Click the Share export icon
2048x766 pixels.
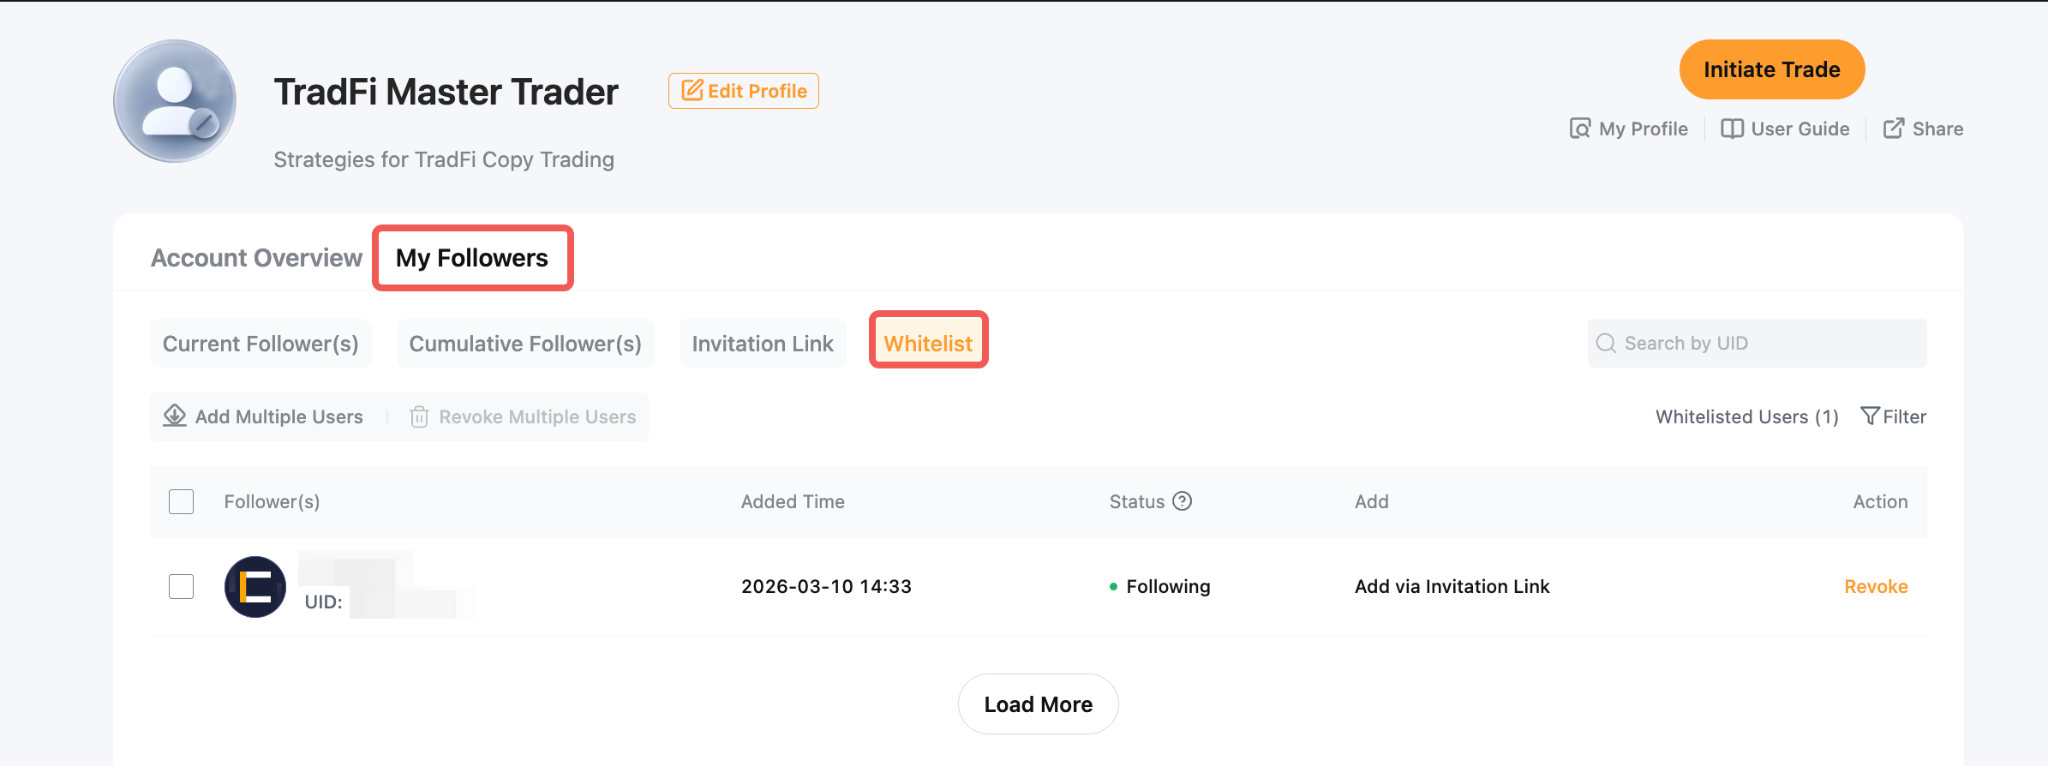click(x=1893, y=129)
